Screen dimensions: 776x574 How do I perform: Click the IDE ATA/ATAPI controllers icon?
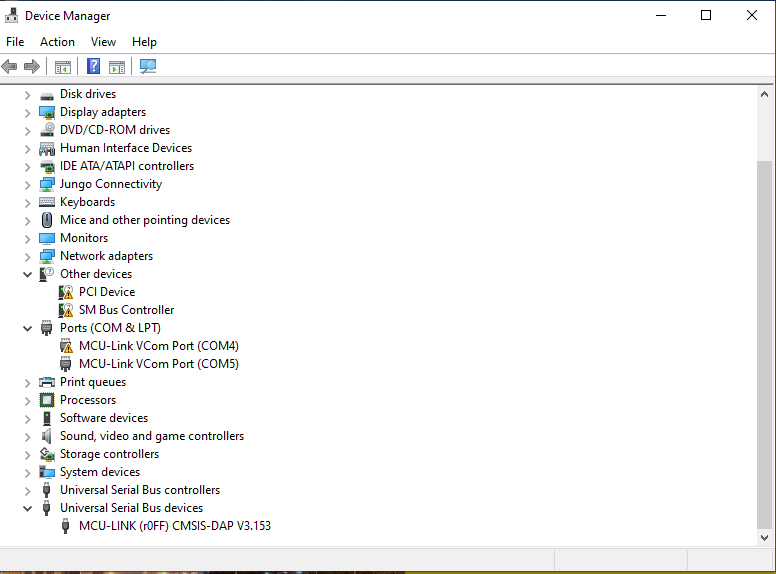click(x=47, y=167)
